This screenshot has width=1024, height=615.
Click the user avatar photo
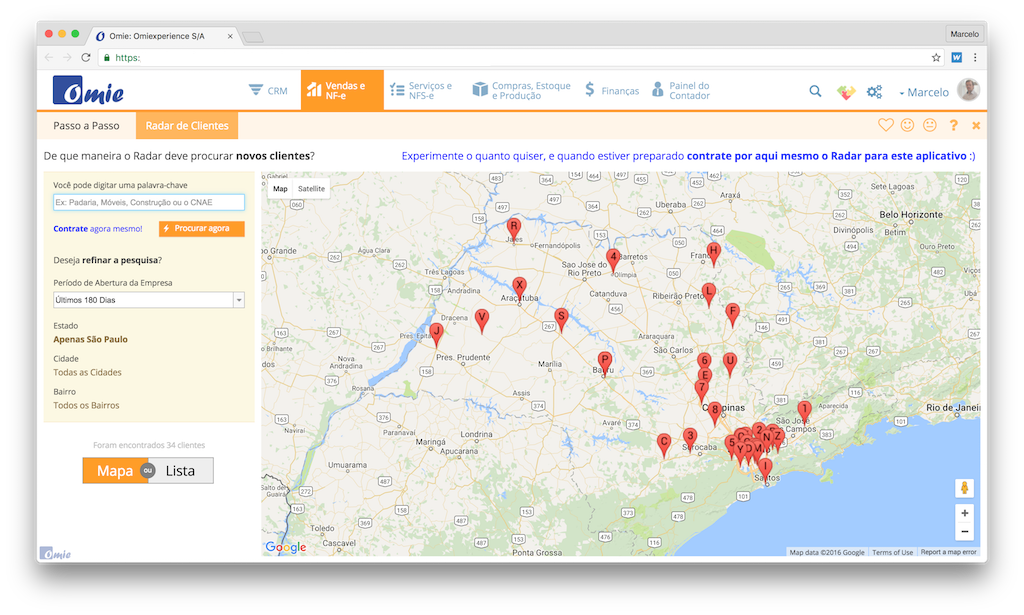click(x=968, y=90)
